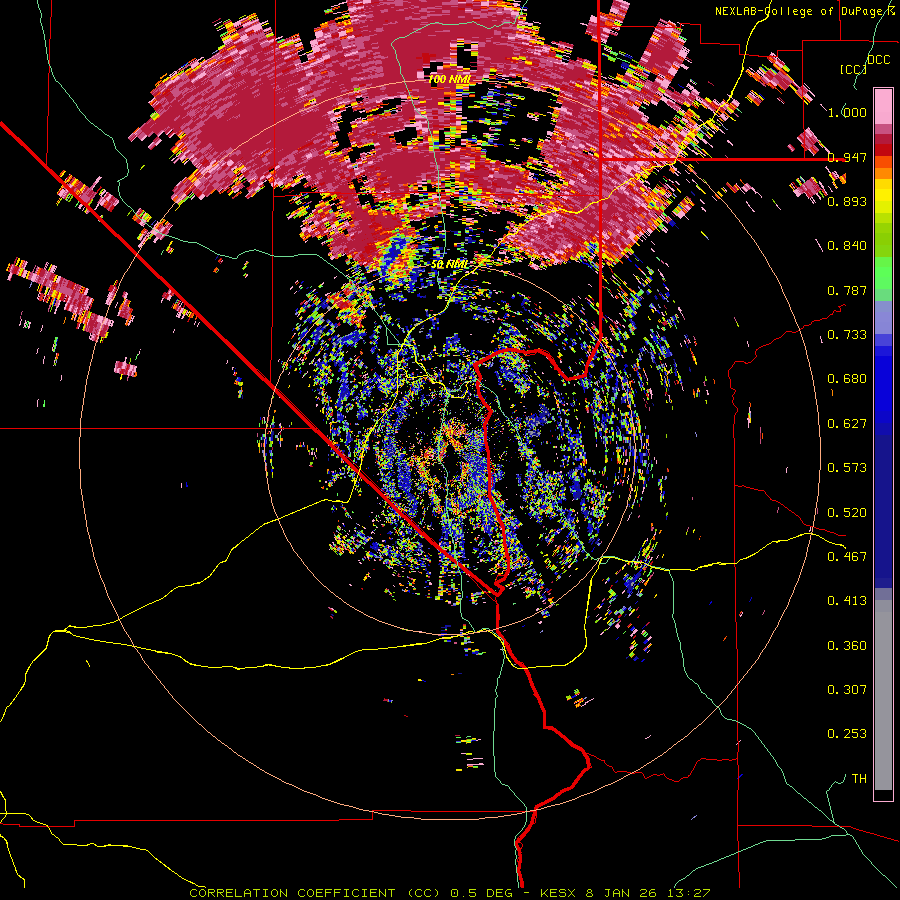Click the 0.893 scale value
The height and width of the screenshot is (900, 900).
click(x=847, y=201)
